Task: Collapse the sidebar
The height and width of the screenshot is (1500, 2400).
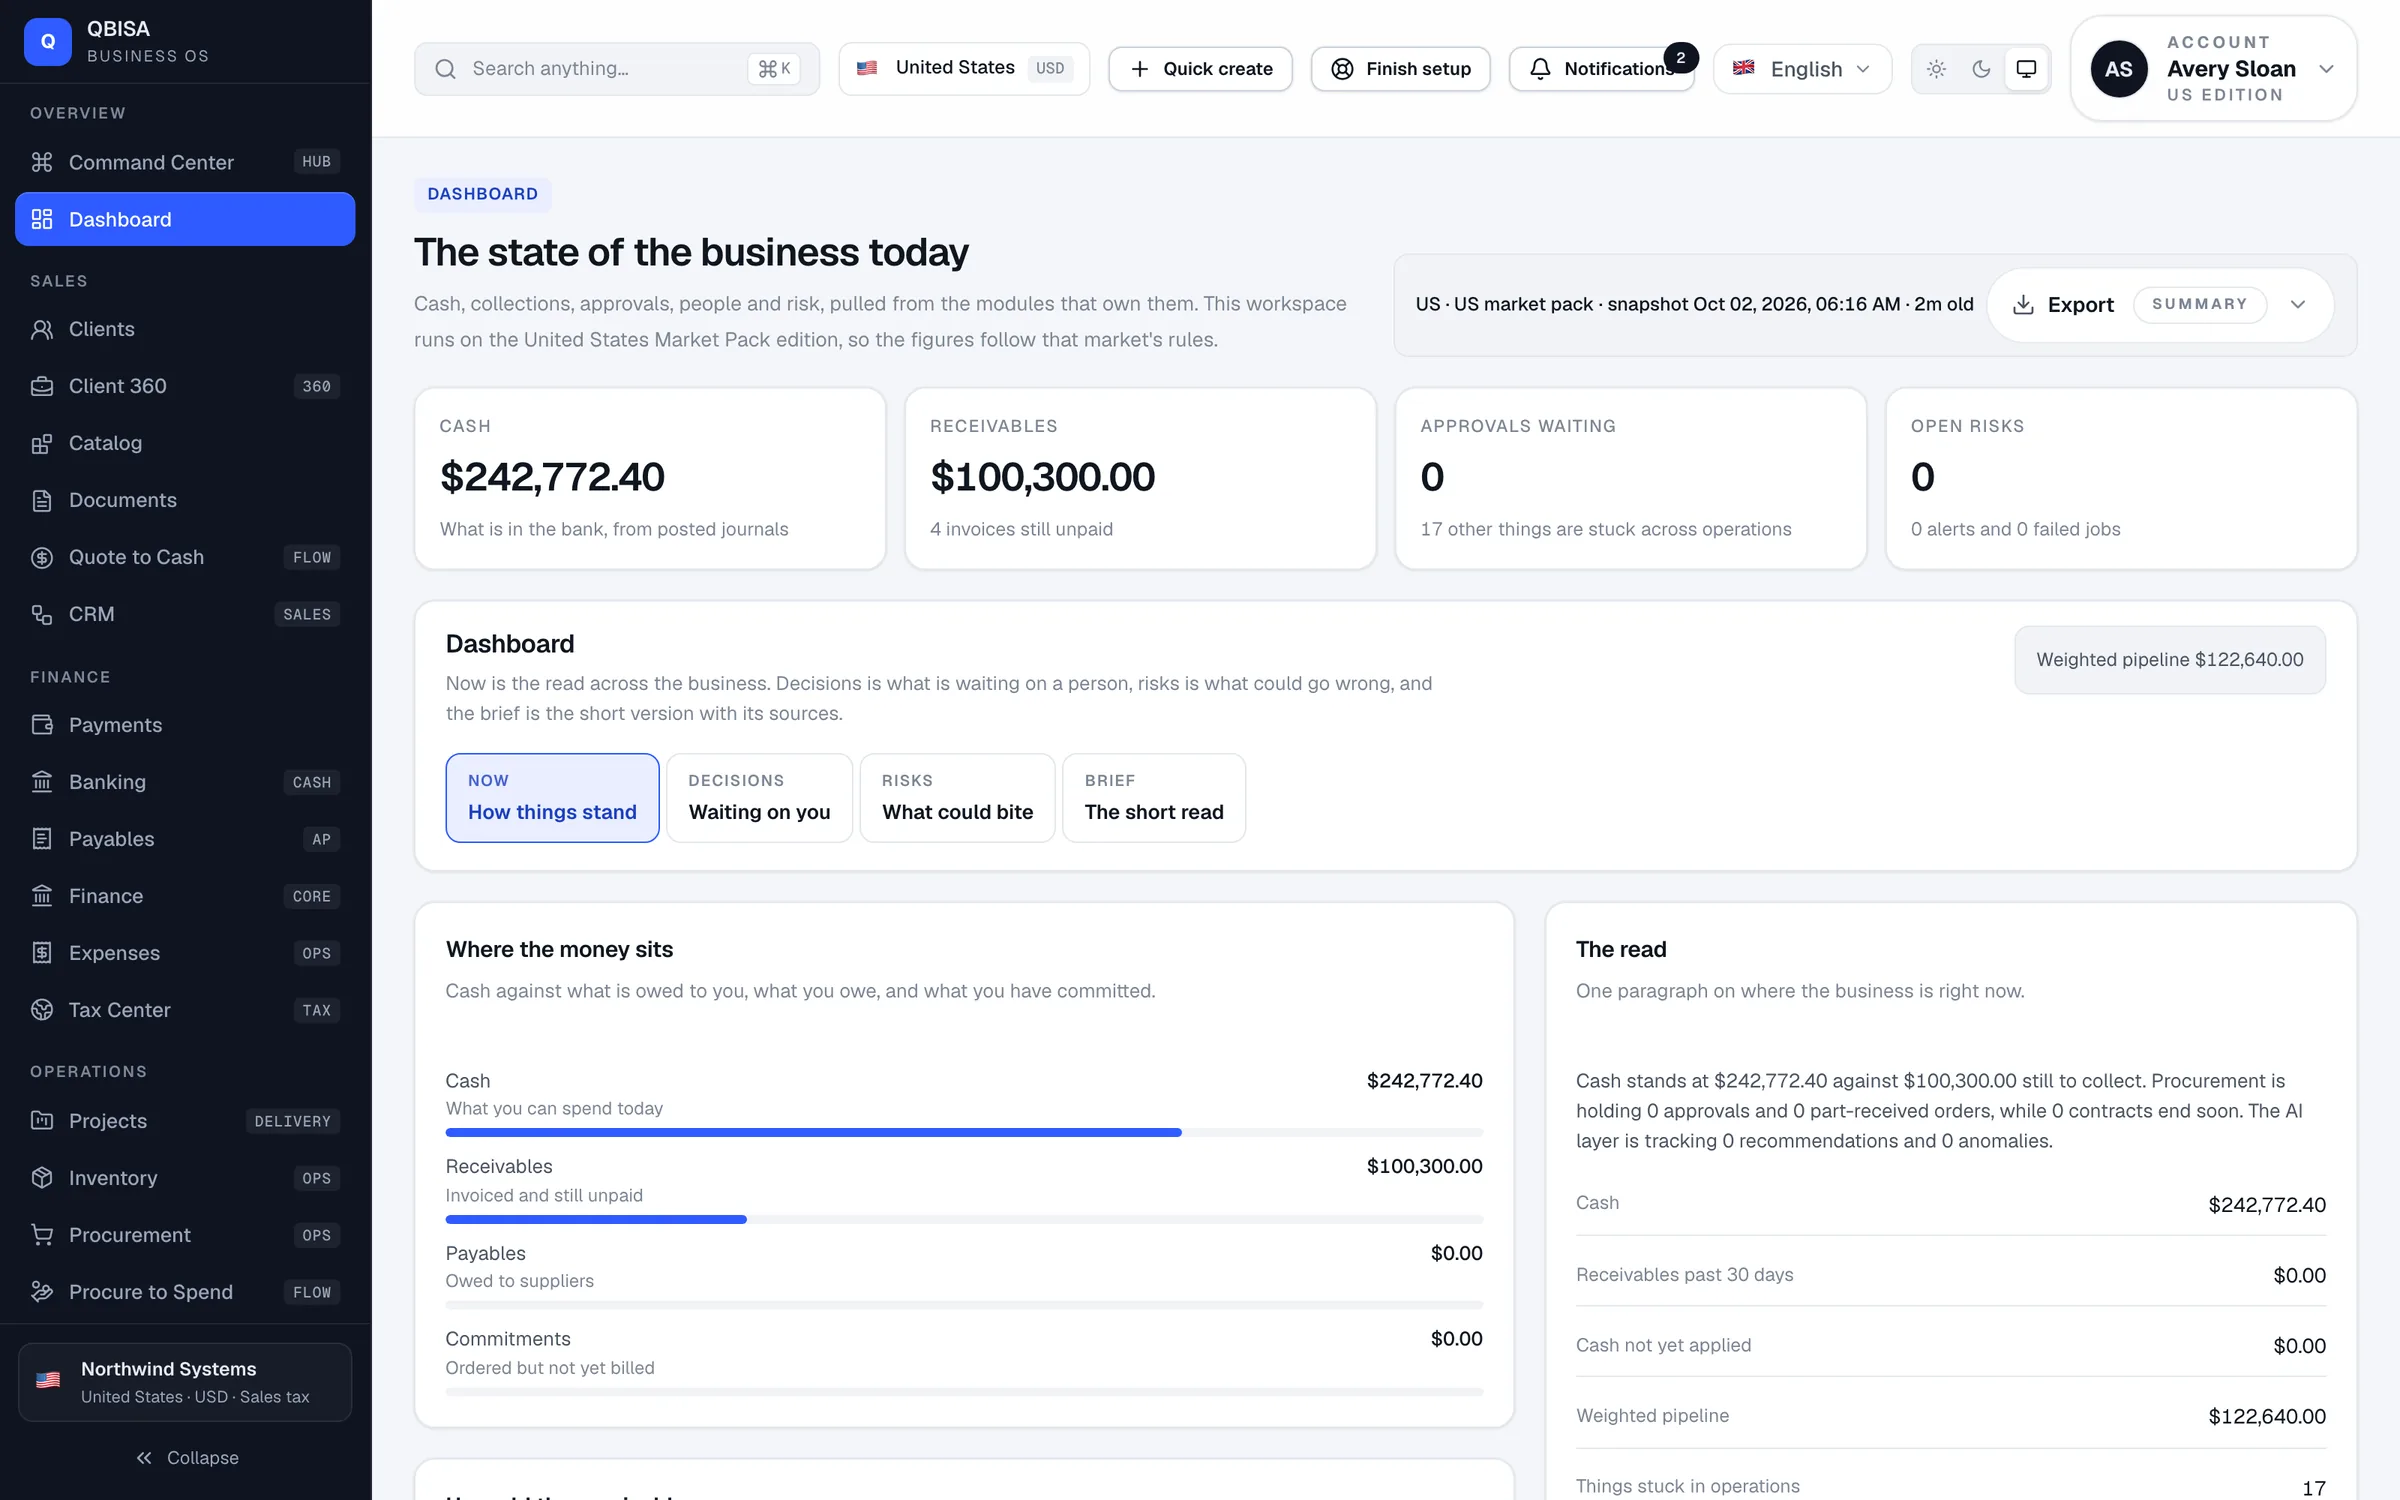Action: 187,1458
